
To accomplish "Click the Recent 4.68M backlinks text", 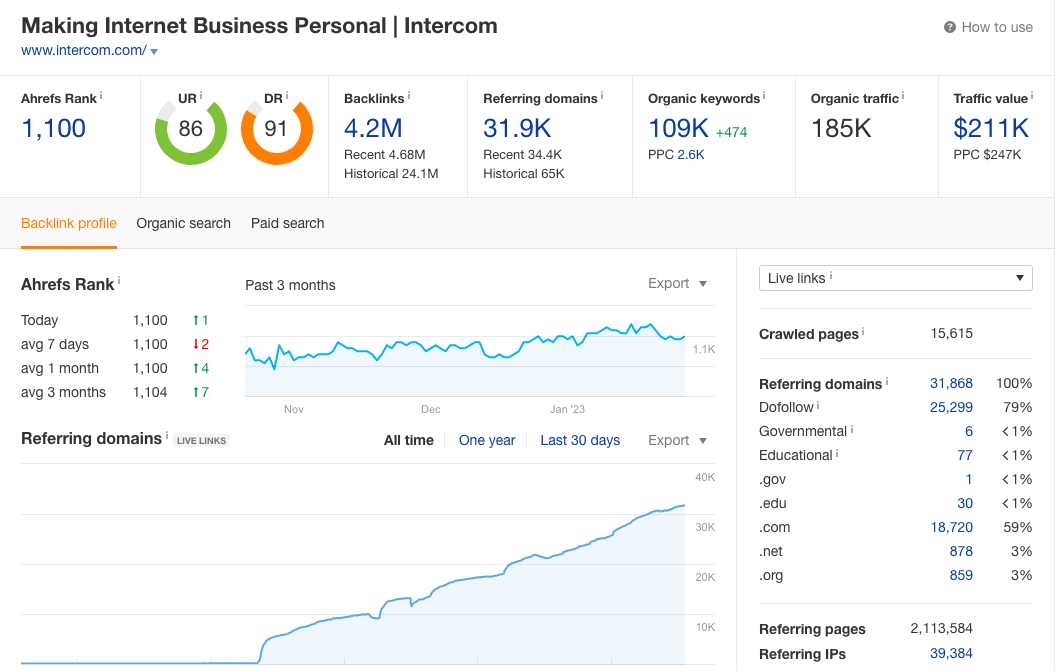I will [x=384, y=155].
